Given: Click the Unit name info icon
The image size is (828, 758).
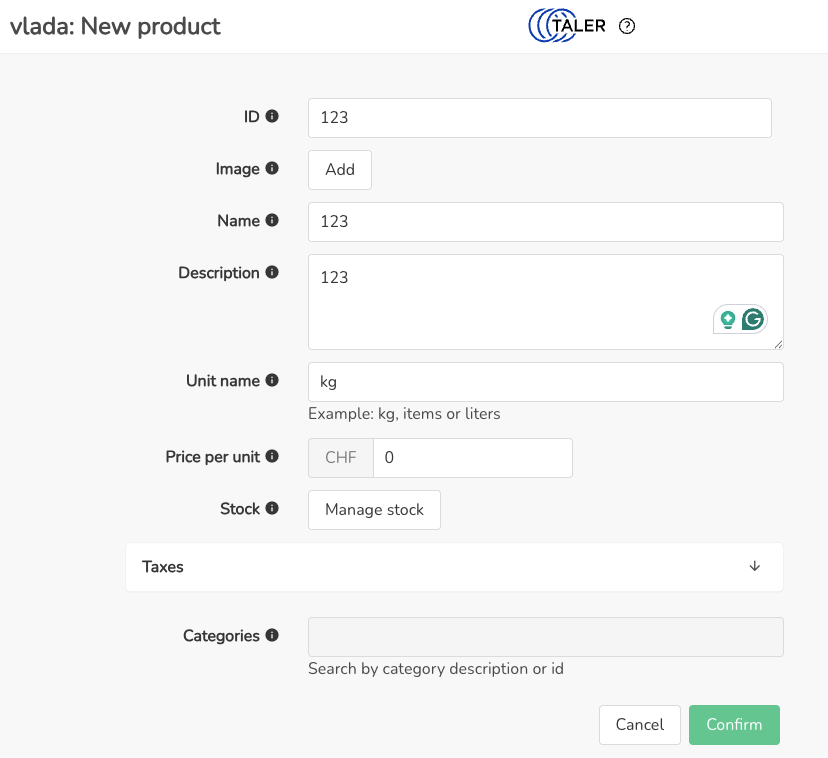Looking at the screenshot, I should click(272, 381).
